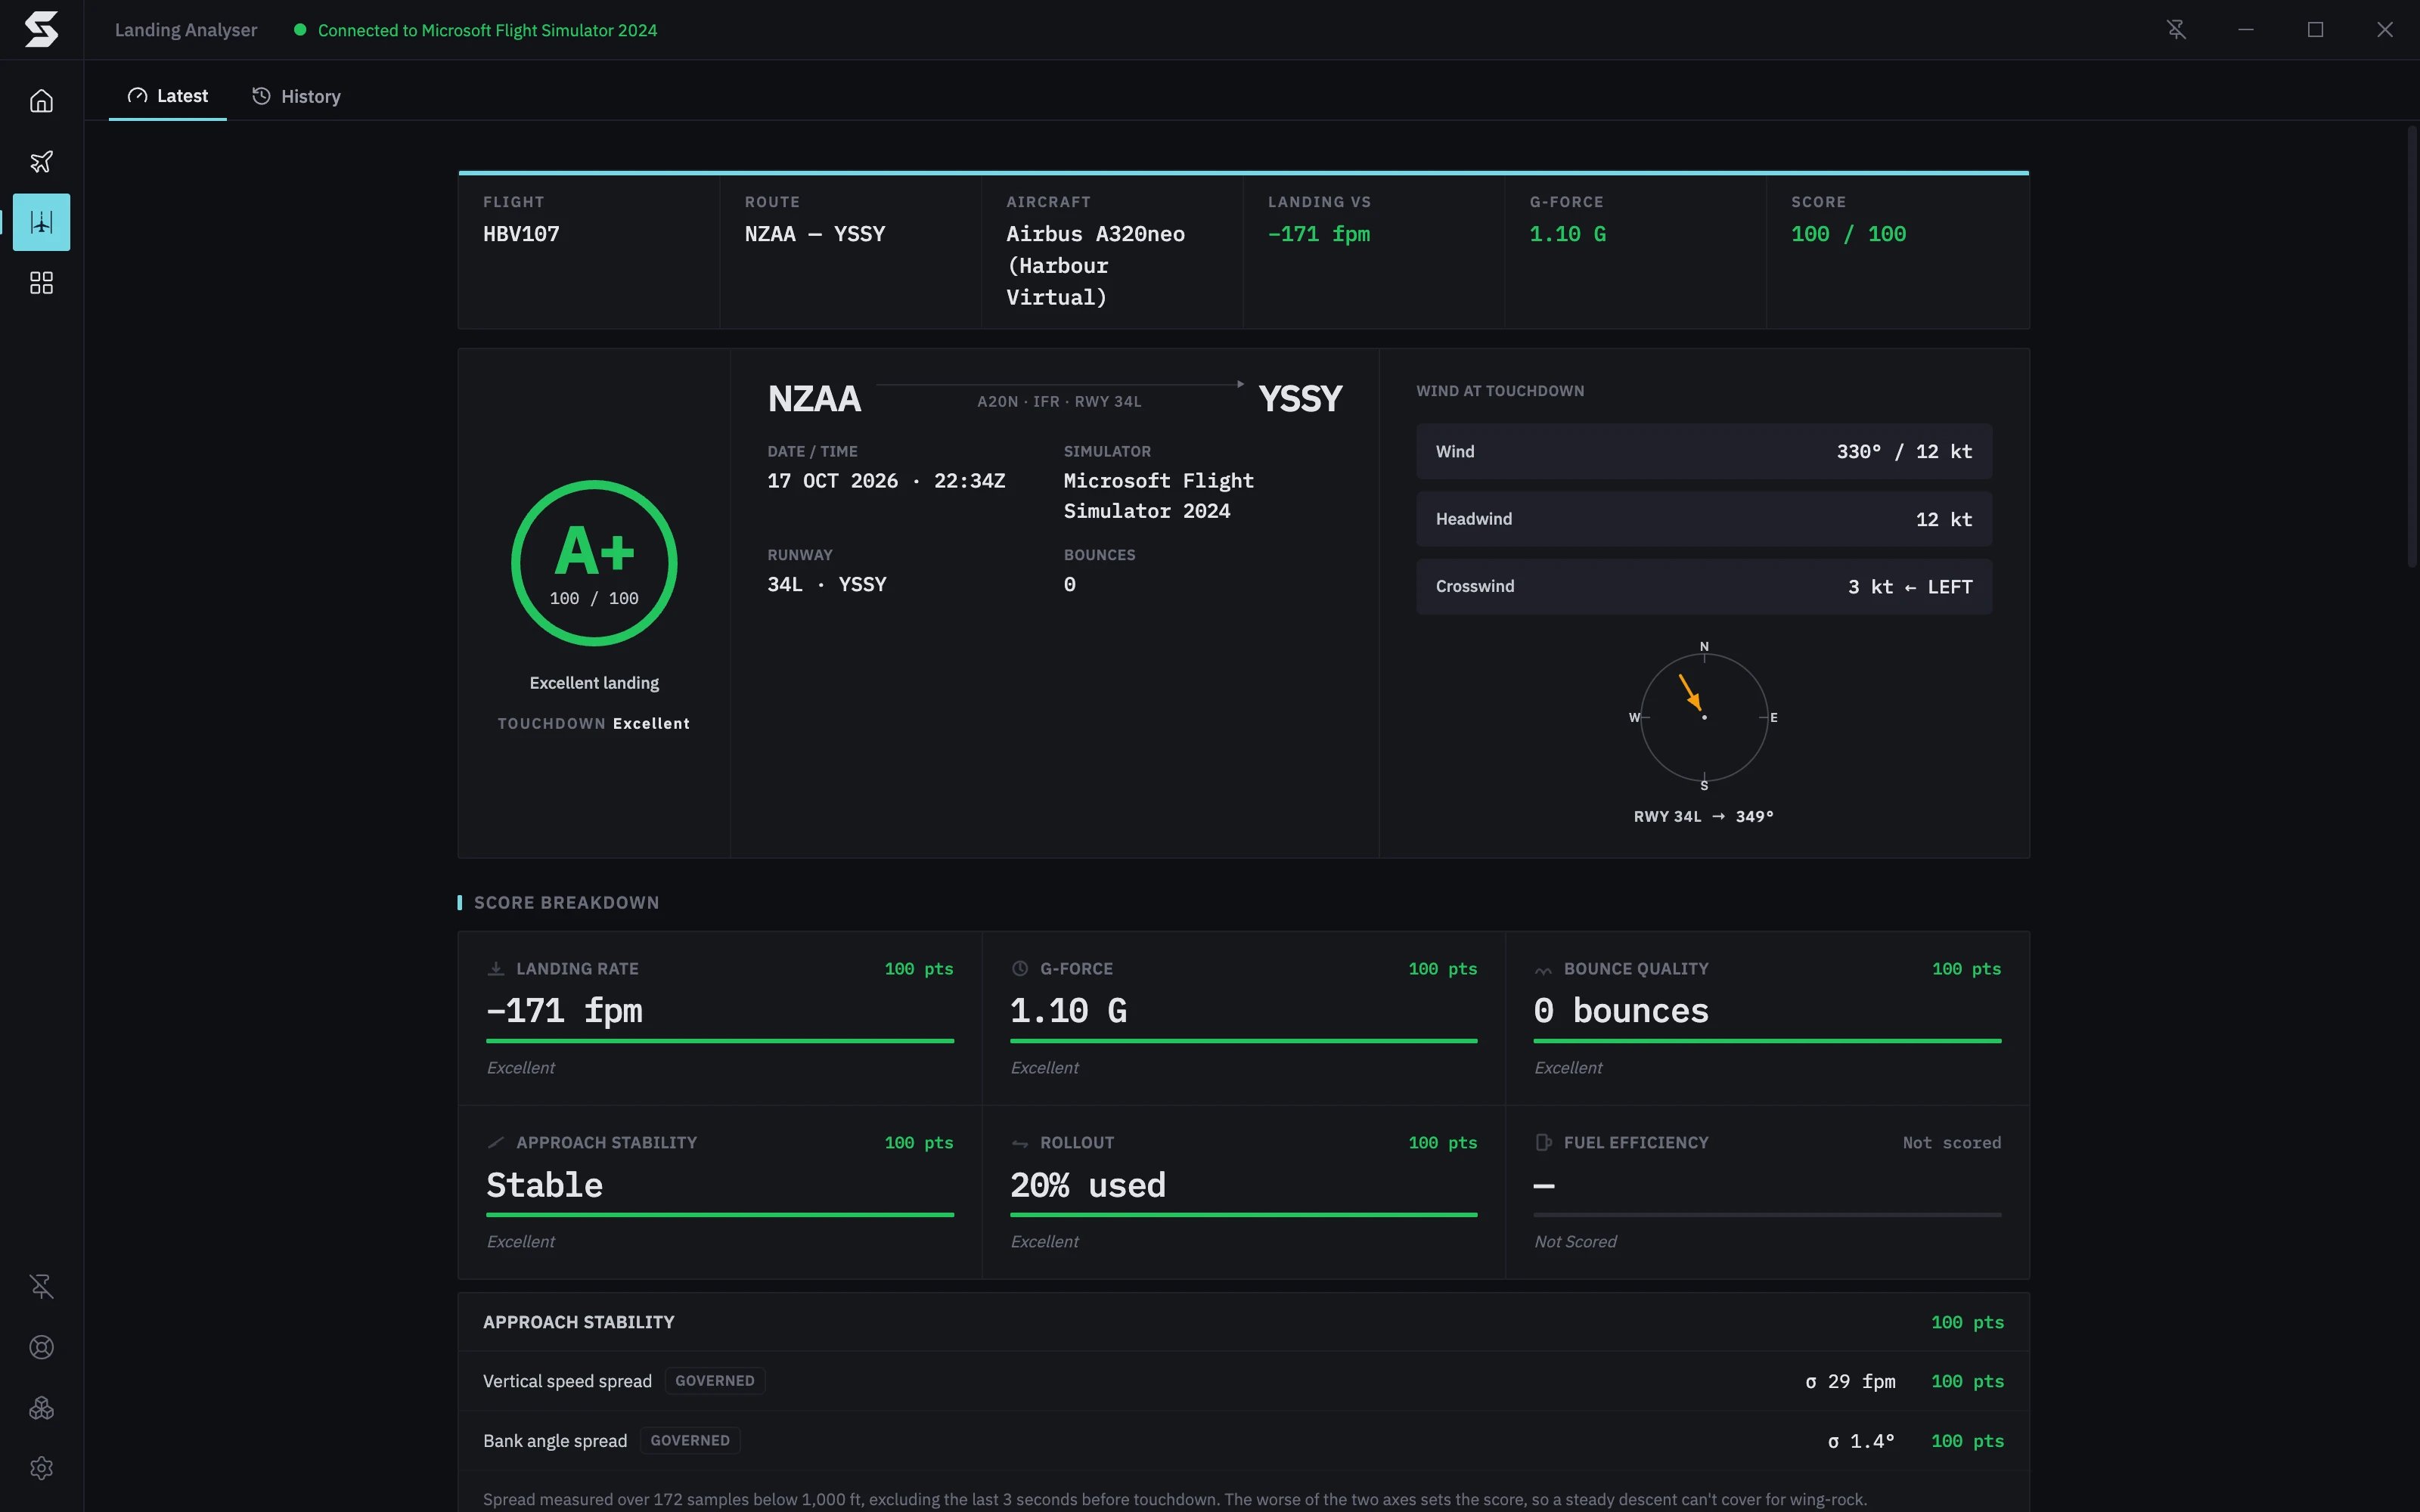Viewport: 2420px width, 1512px height.
Task: Click the '20% used' rollout value
Action: tap(1088, 1185)
